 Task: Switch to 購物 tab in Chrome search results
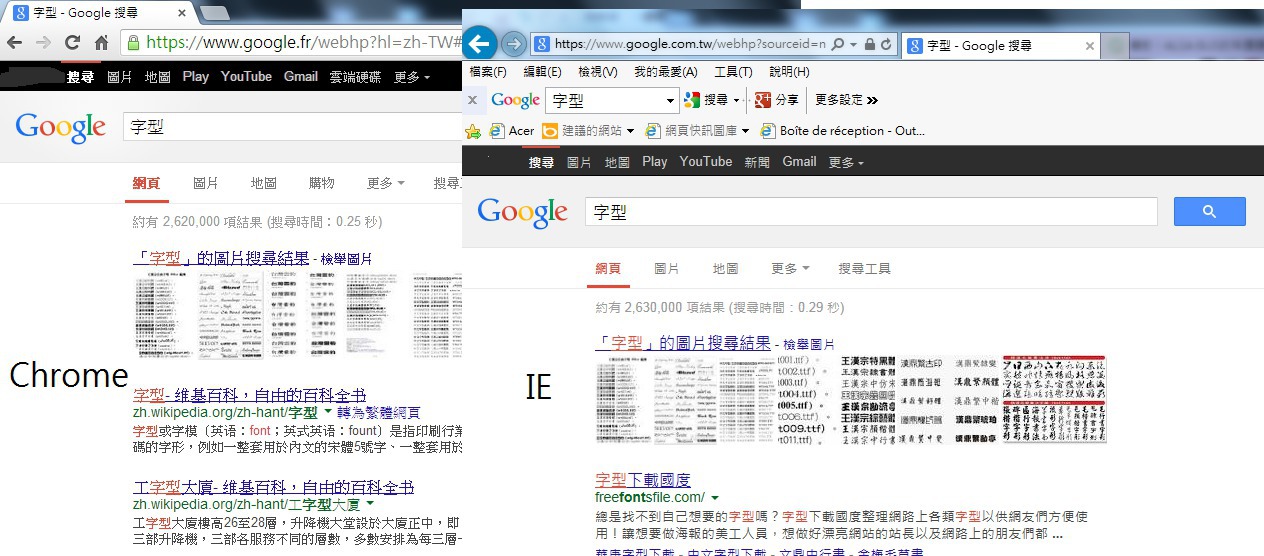[322, 183]
